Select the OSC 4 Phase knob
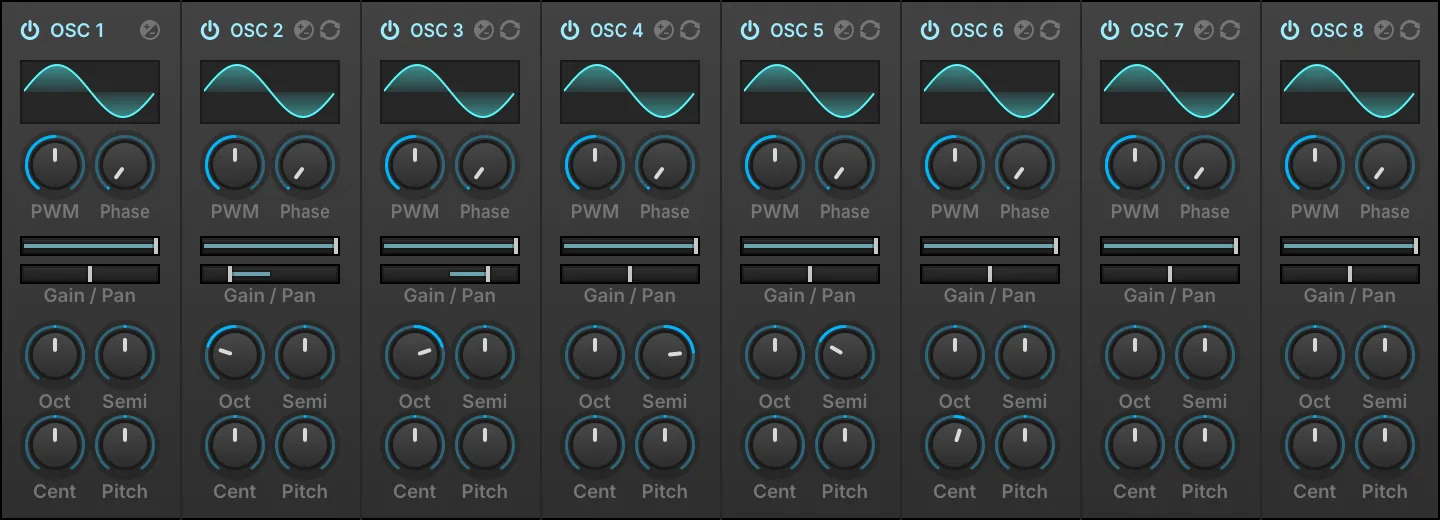The image size is (1440, 520). tap(665, 164)
